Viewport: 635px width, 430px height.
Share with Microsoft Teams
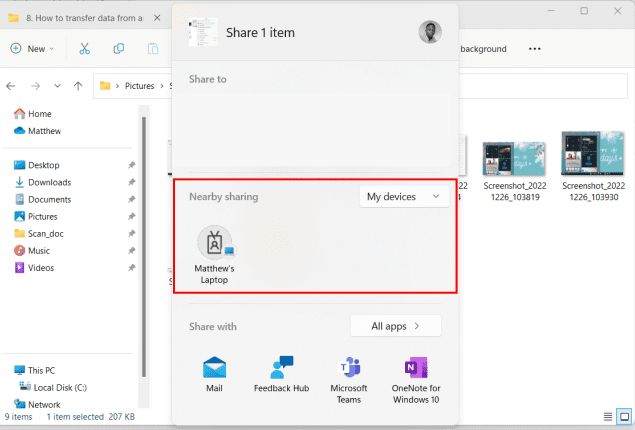pyautogui.click(x=348, y=377)
